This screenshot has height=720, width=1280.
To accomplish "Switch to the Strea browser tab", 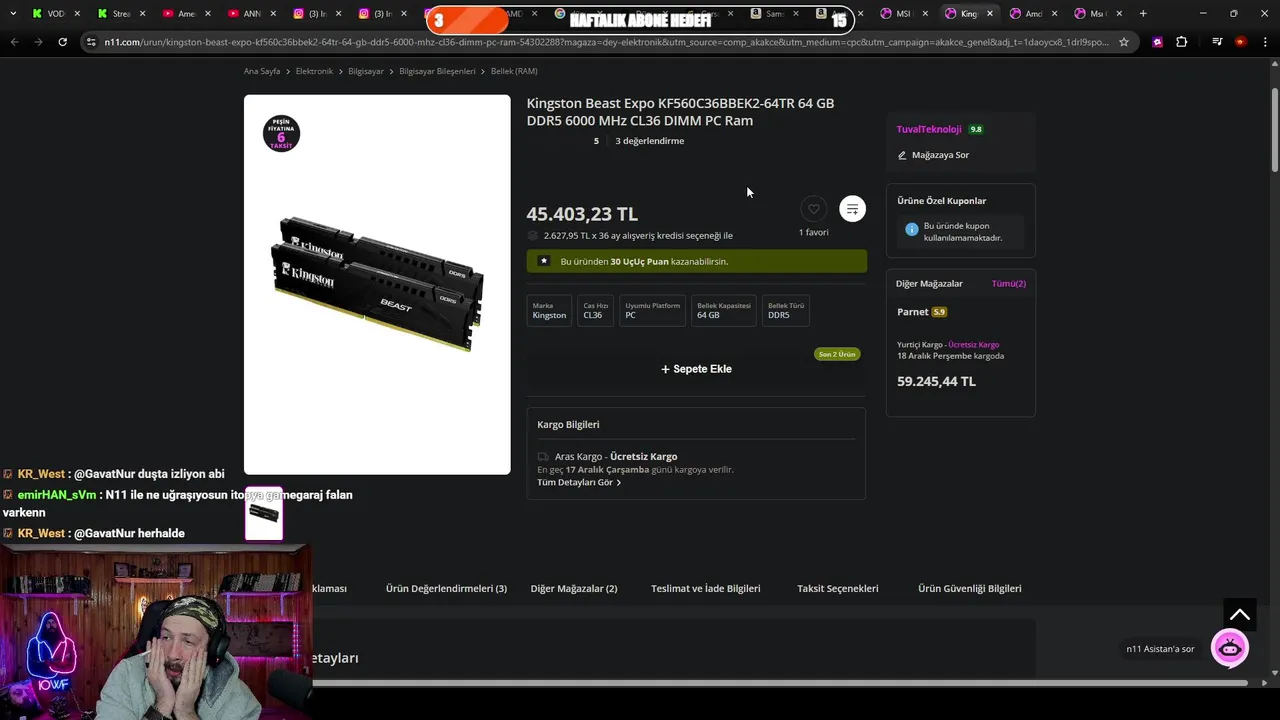I will coord(121,14).
